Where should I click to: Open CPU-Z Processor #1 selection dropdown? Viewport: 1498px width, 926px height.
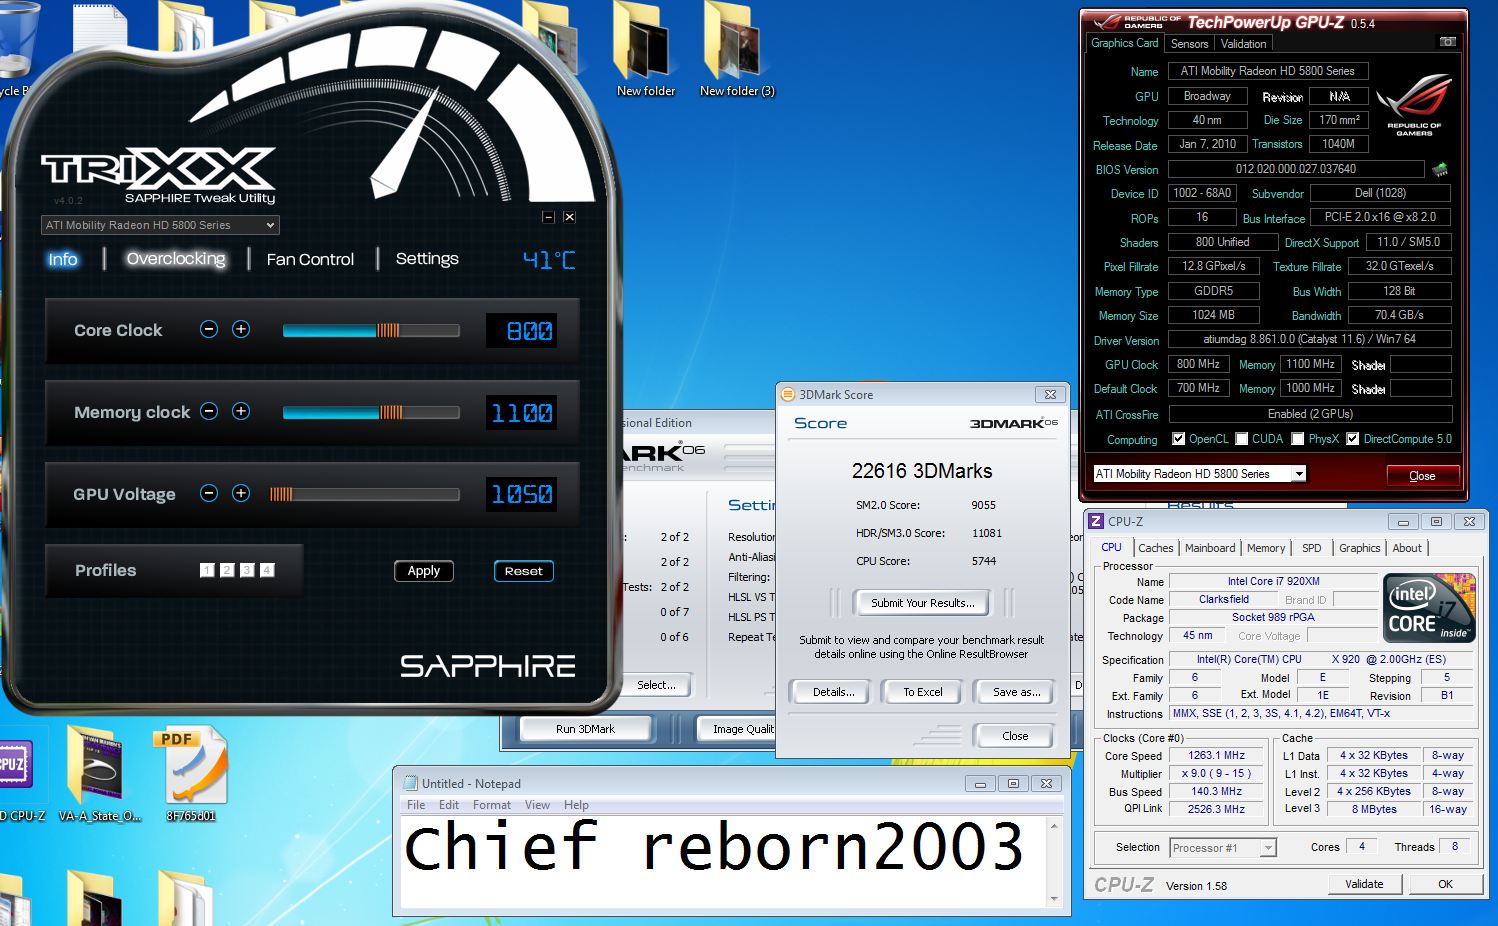tap(1223, 848)
